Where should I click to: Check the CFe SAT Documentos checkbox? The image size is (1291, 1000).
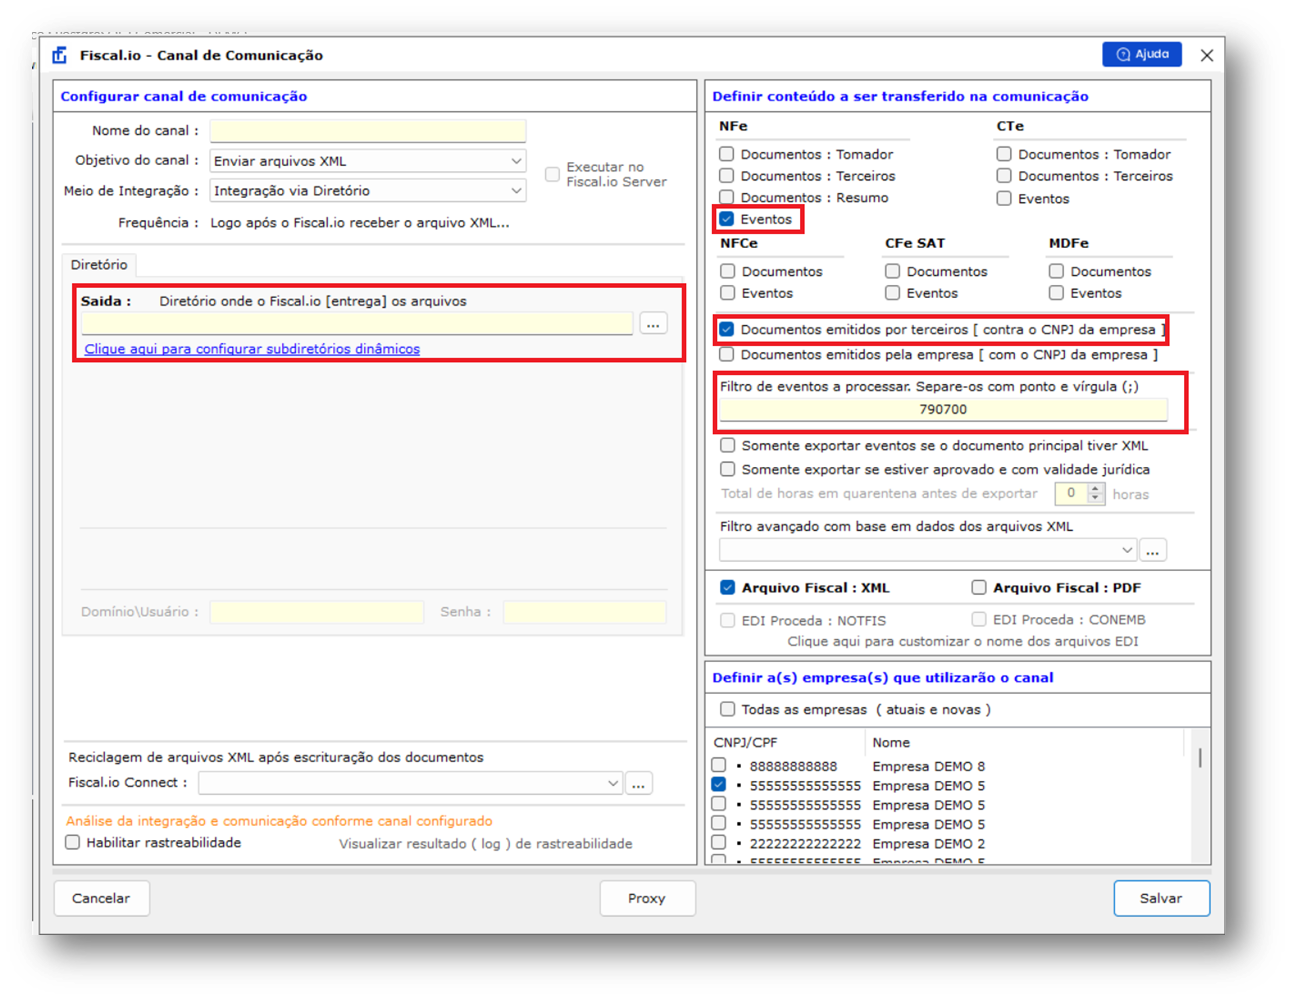tap(892, 271)
